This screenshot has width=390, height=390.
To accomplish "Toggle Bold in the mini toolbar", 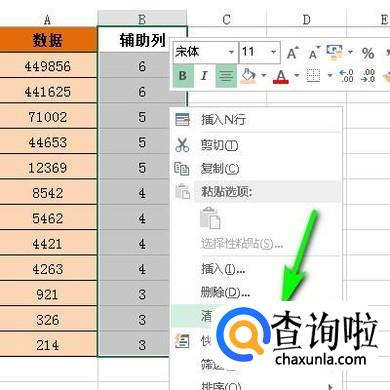I will click(x=183, y=76).
